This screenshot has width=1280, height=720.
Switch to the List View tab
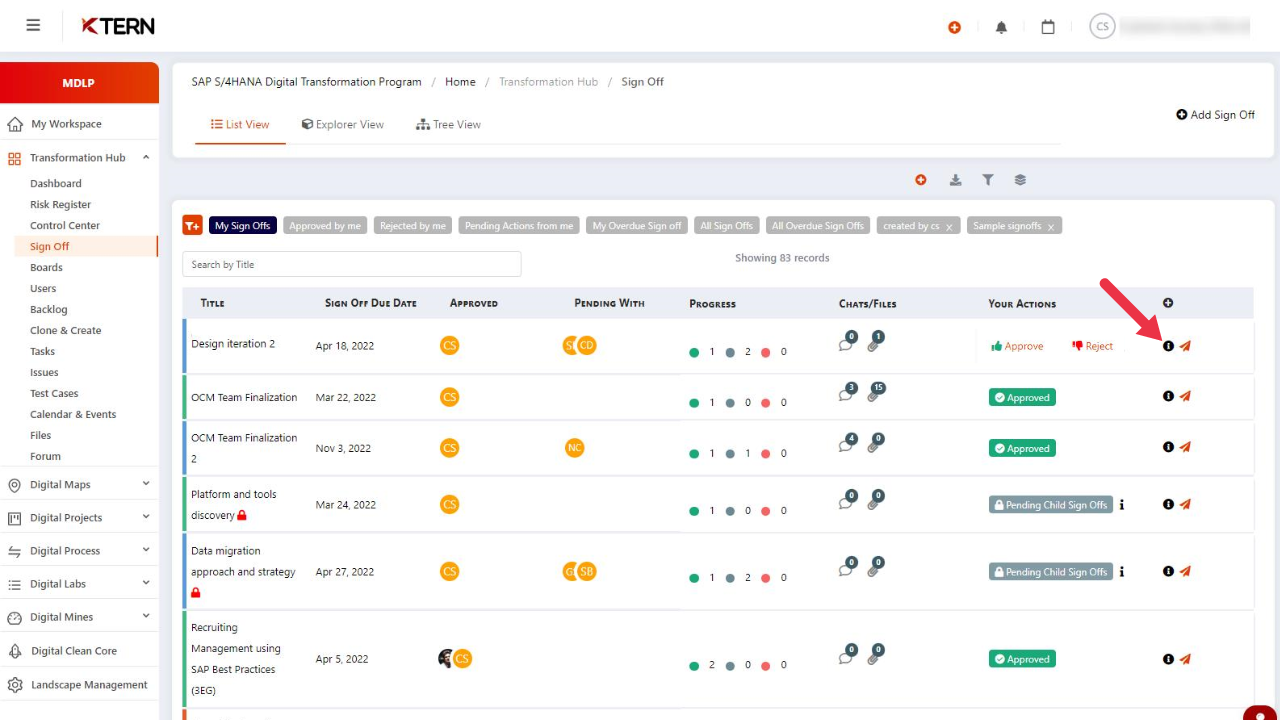(240, 124)
